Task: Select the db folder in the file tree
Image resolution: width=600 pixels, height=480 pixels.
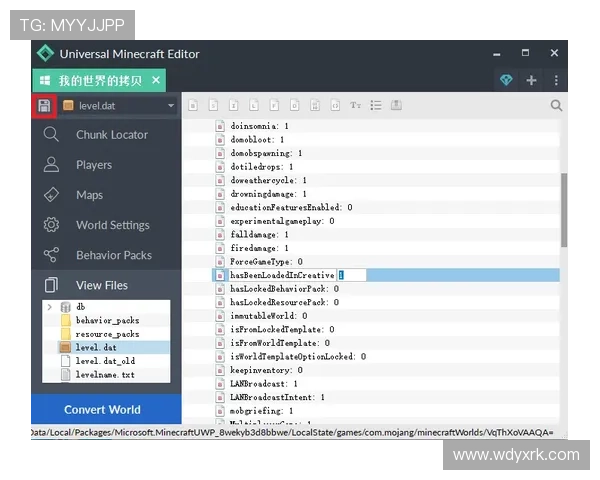Action: pos(80,307)
